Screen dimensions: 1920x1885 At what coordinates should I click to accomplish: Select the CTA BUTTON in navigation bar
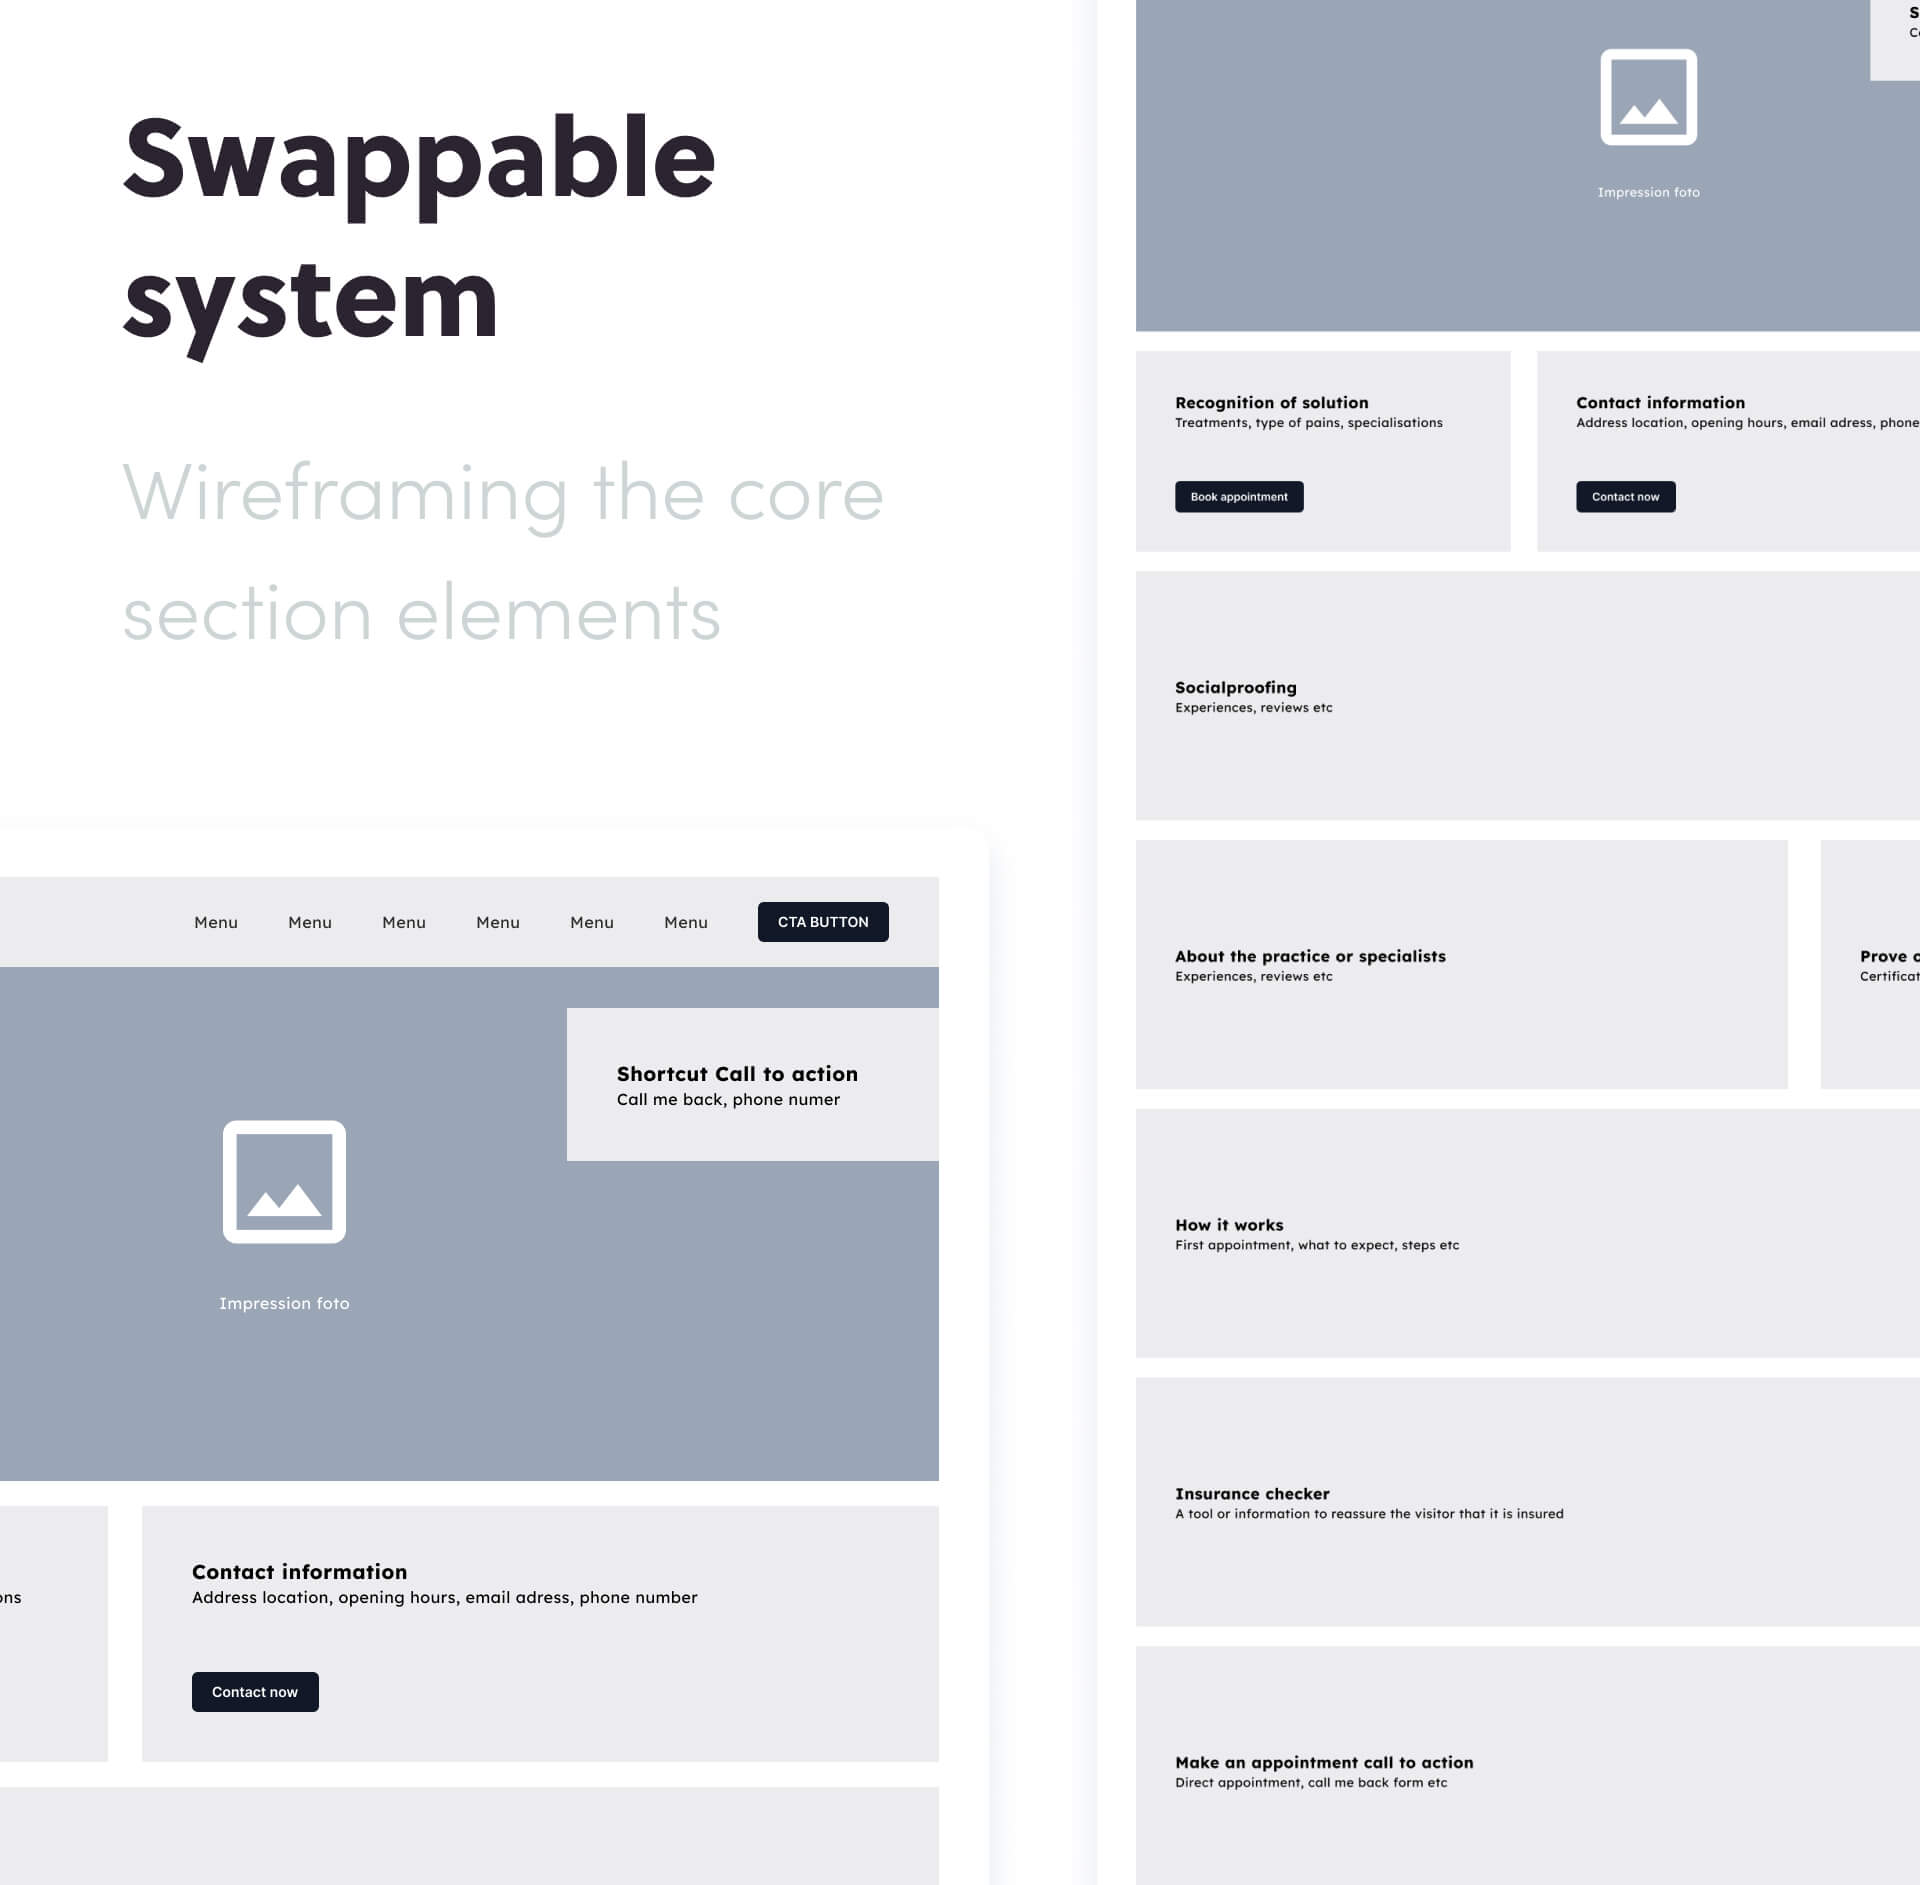pyautogui.click(x=824, y=922)
